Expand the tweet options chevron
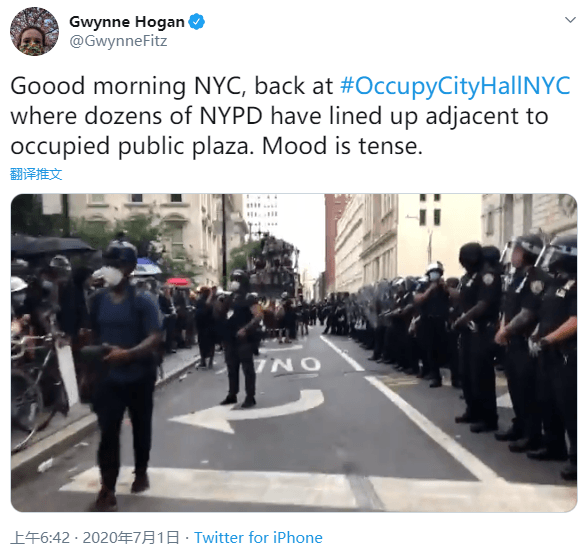The height and width of the screenshot is (554, 587). coord(570,19)
